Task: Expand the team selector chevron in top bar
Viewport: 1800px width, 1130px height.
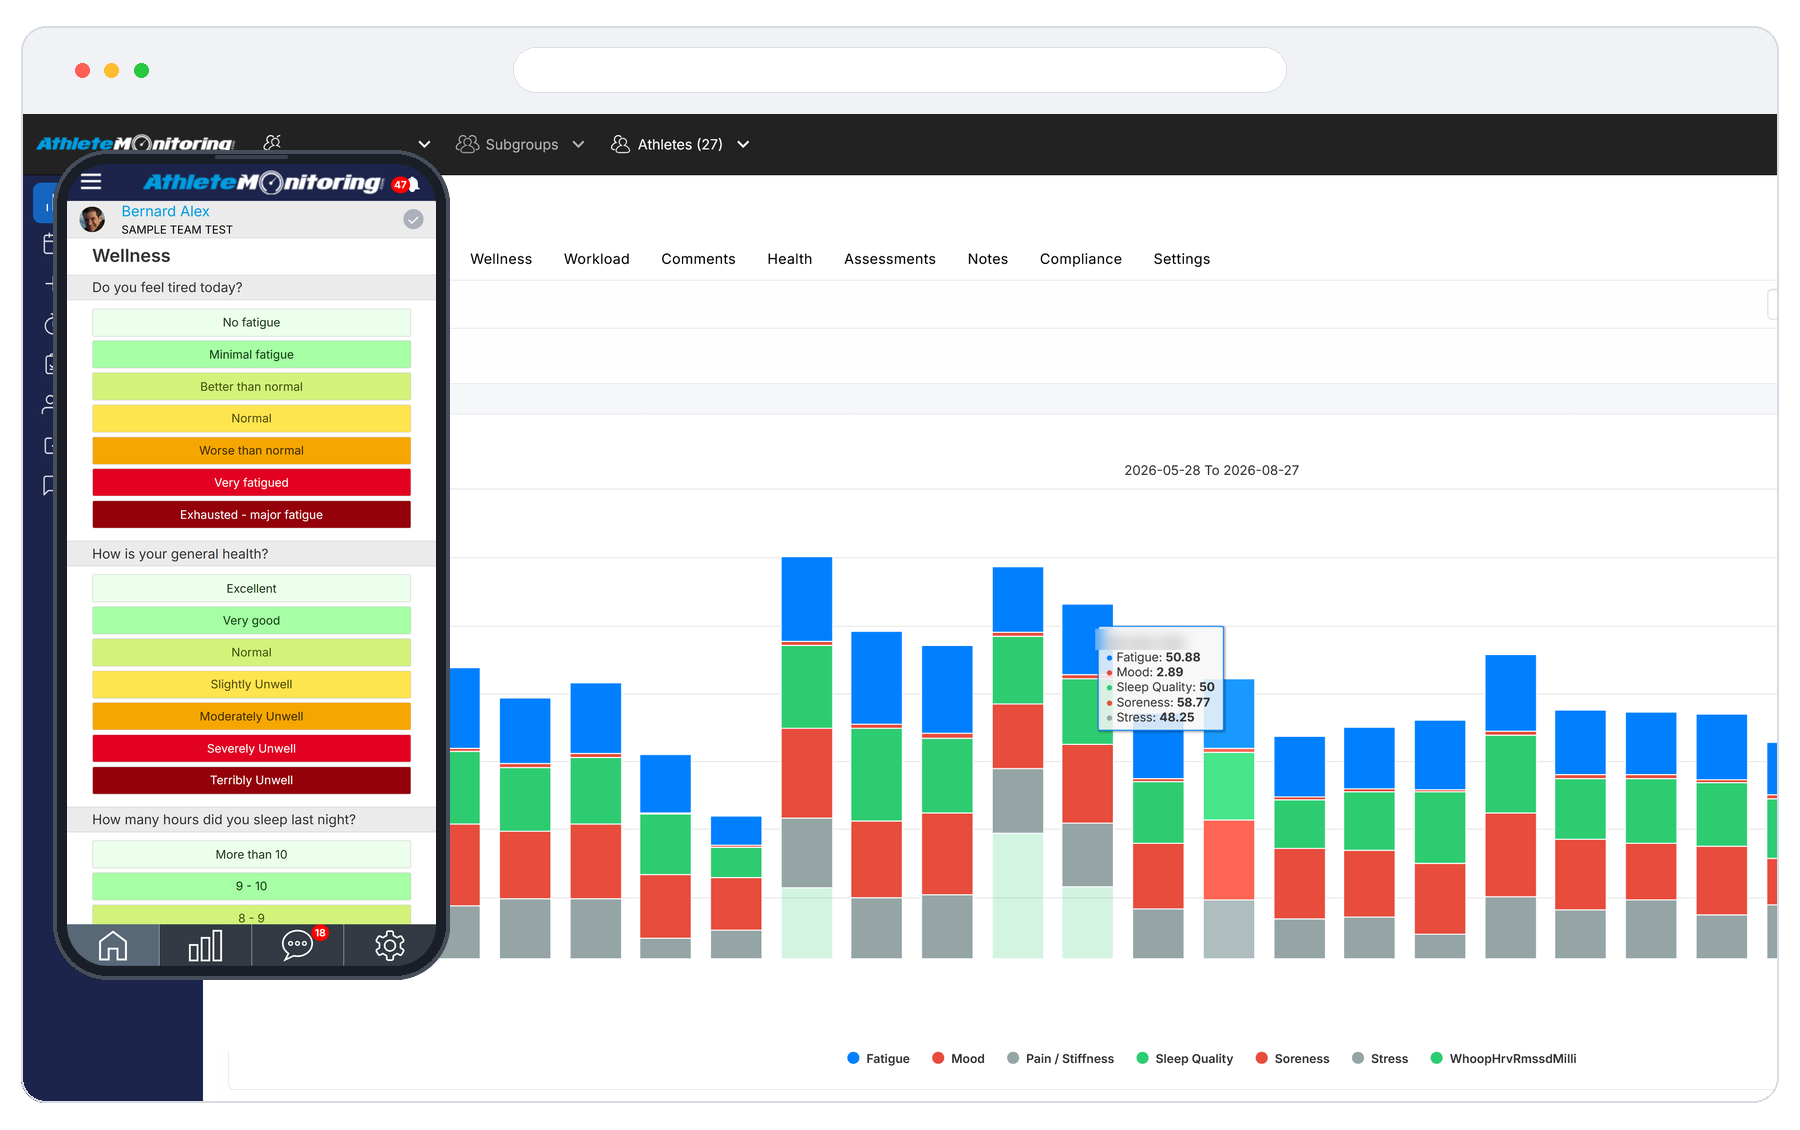Action: tap(424, 144)
